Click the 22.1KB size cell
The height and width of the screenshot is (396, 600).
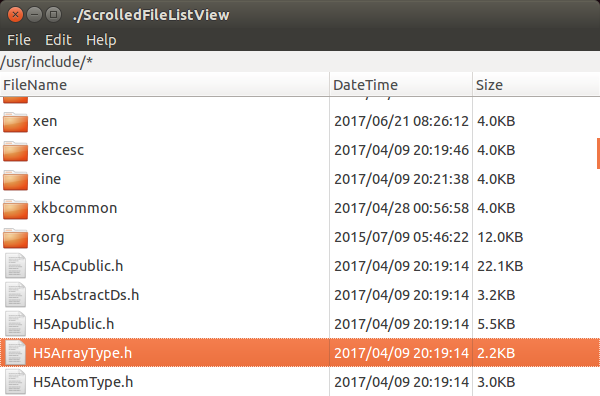pos(500,266)
